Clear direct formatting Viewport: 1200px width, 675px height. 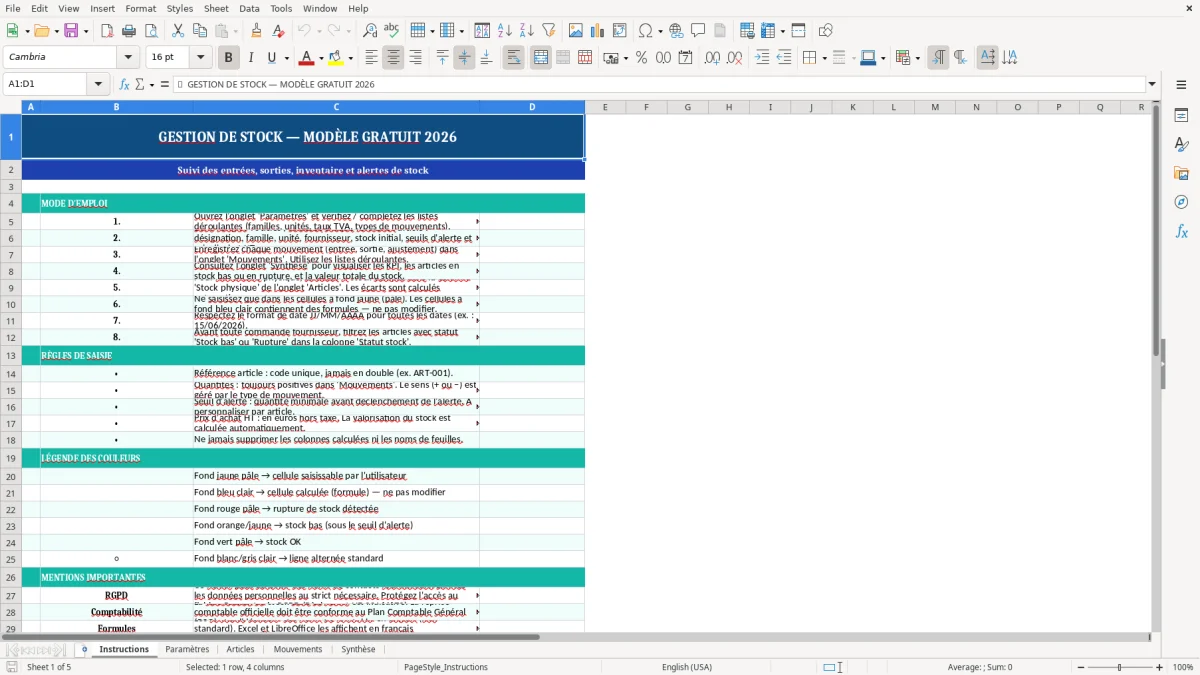pos(278,31)
